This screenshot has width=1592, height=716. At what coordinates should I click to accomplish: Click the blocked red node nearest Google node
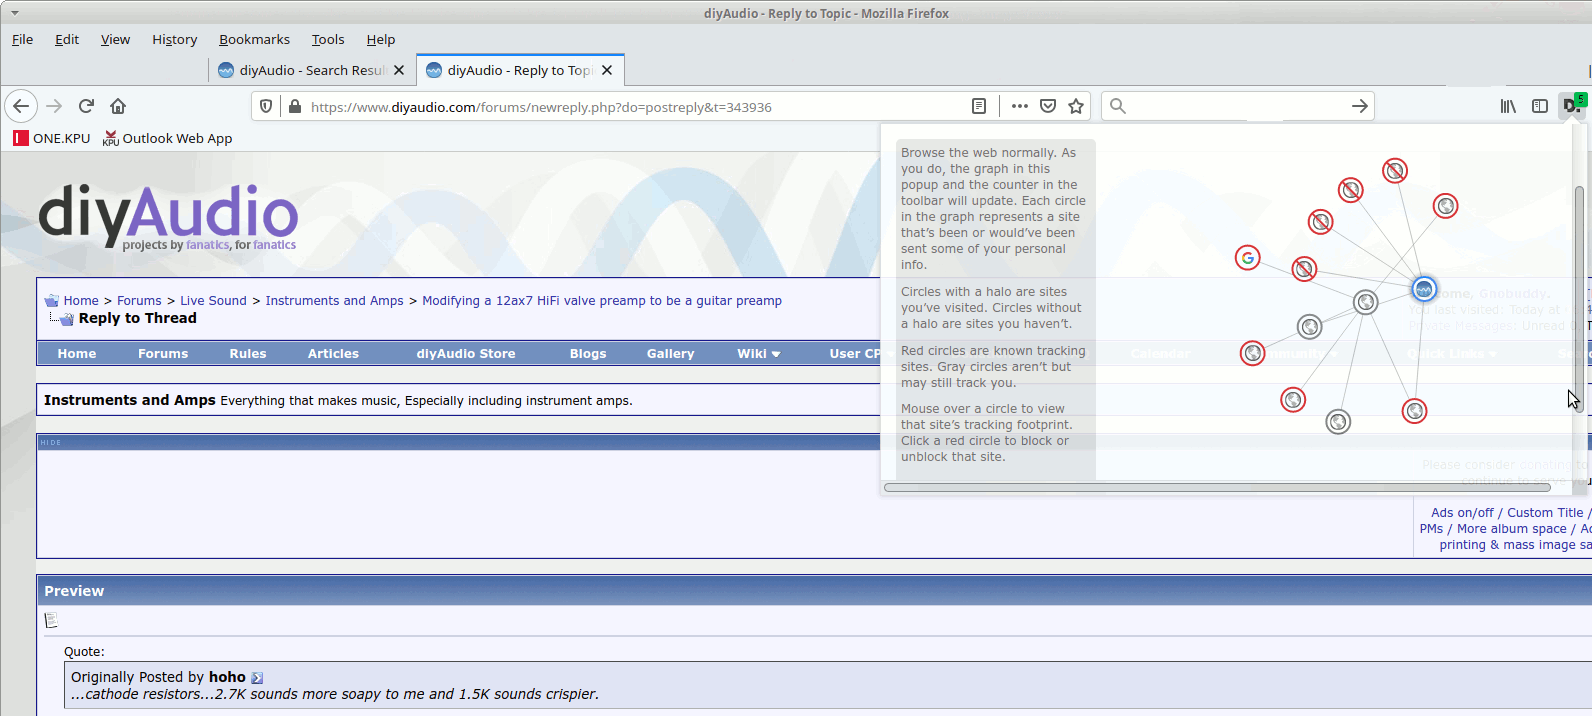click(x=1303, y=269)
